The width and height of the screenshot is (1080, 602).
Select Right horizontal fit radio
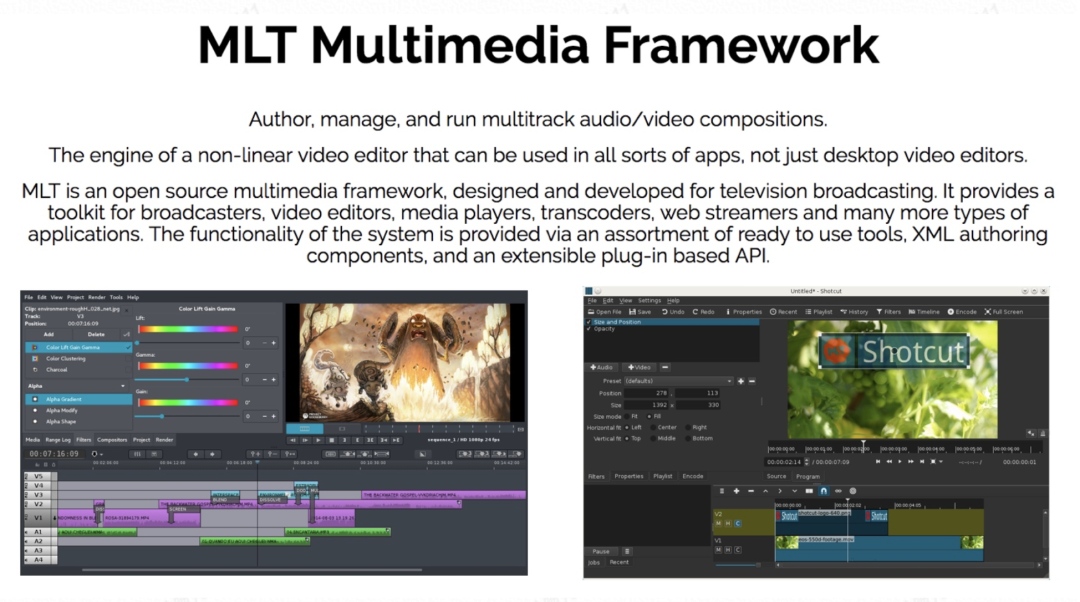tap(687, 428)
